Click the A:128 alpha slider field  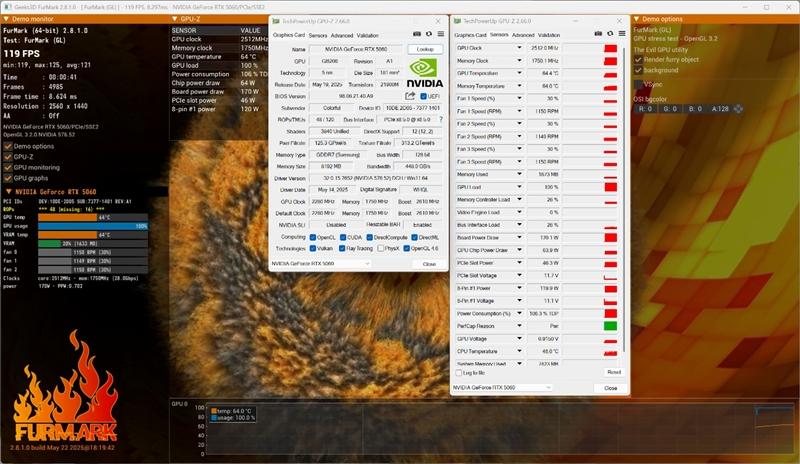pos(720,109)
